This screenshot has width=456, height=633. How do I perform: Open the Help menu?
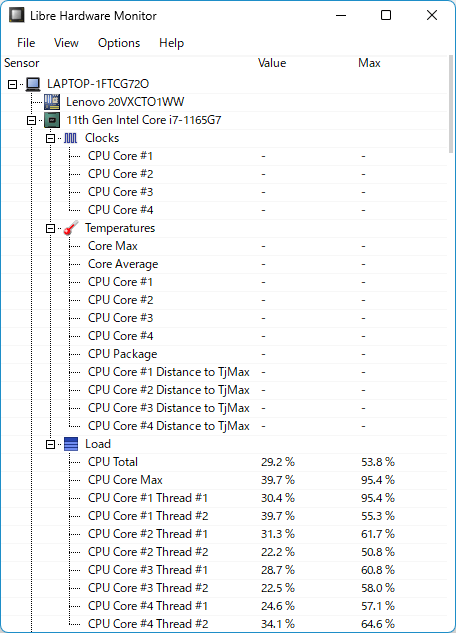coord(172,43)
